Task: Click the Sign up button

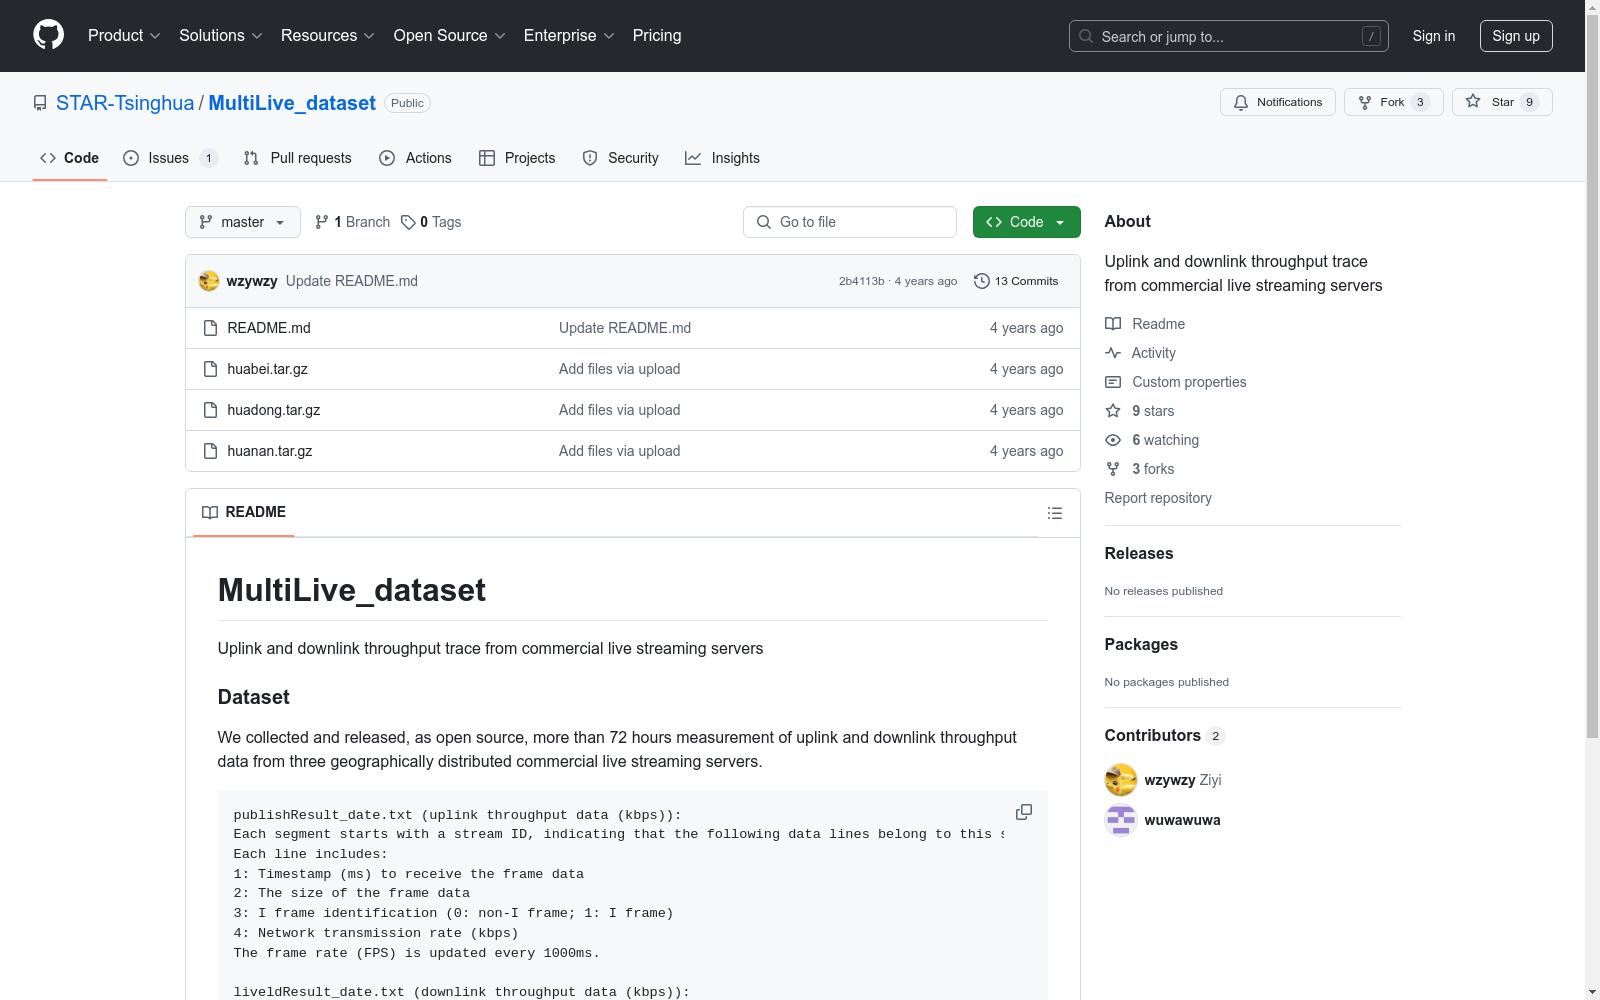Action: [1516, 36]
